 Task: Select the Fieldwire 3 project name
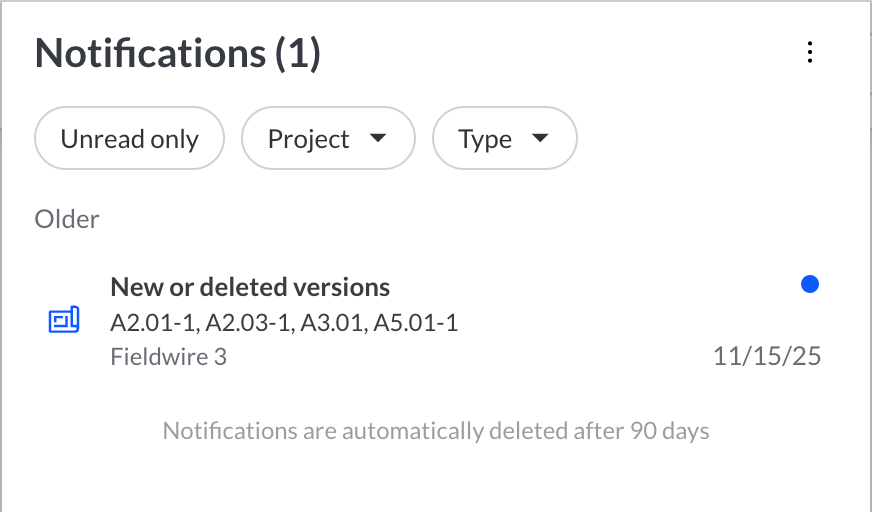pyautogui.click(x=168, y=356)
